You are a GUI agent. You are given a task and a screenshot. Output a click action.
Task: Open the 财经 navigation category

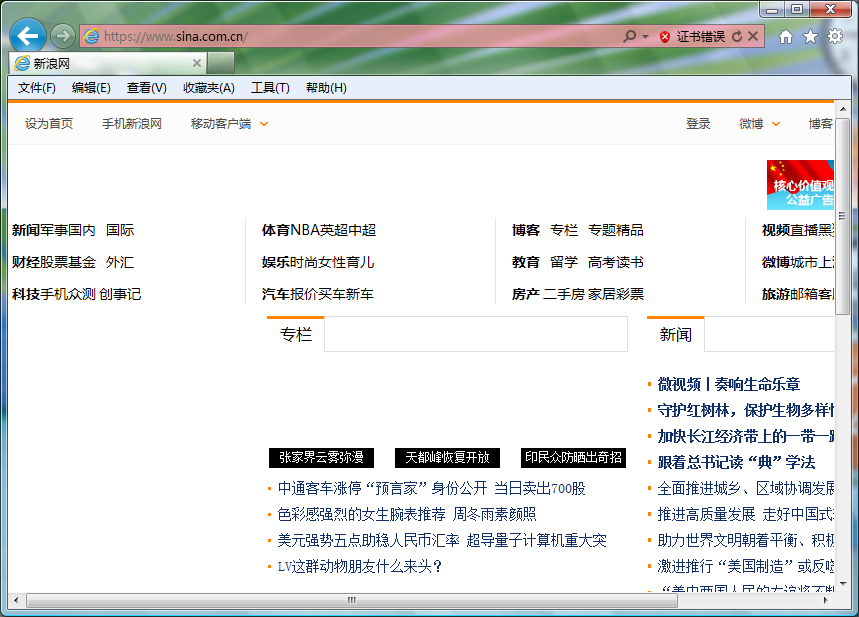(x=26, y=262)
